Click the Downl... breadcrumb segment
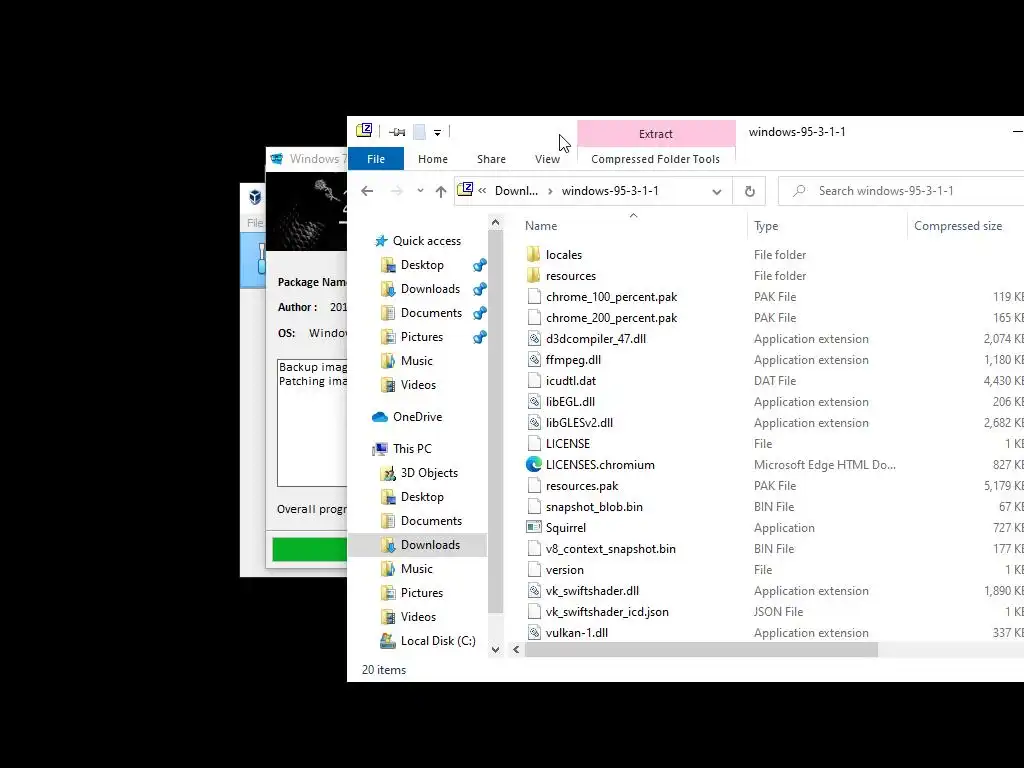 516,191
